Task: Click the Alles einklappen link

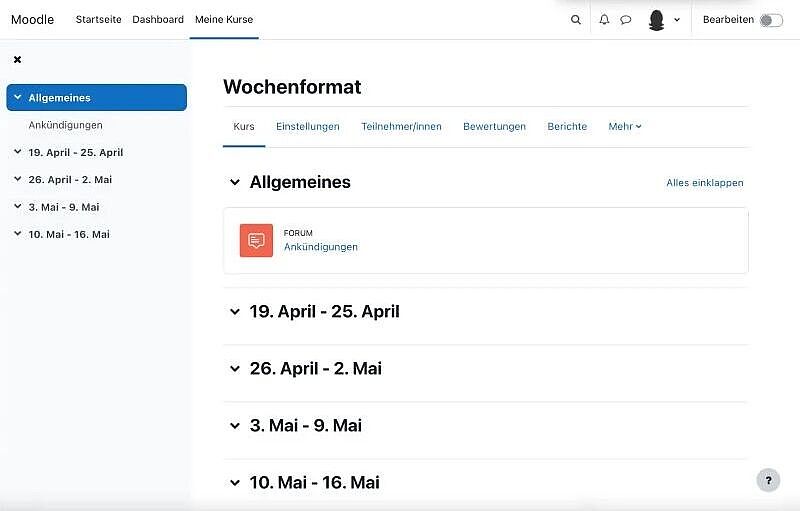Action: [x=705, y=183]
